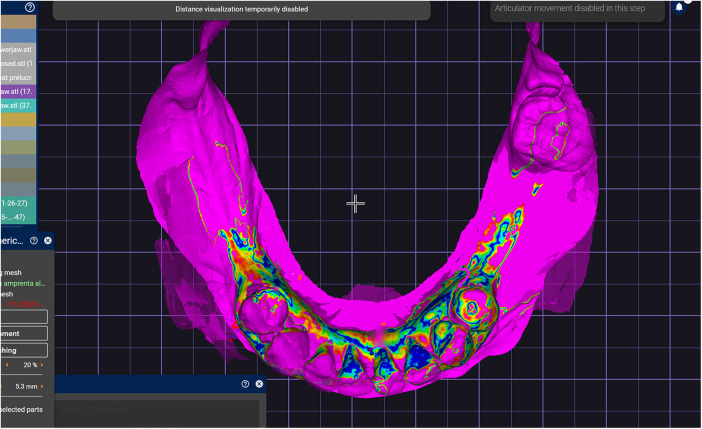702x429 pixels.
Task: Open help icon on the bottom panel header
Action: pos(245,384)
